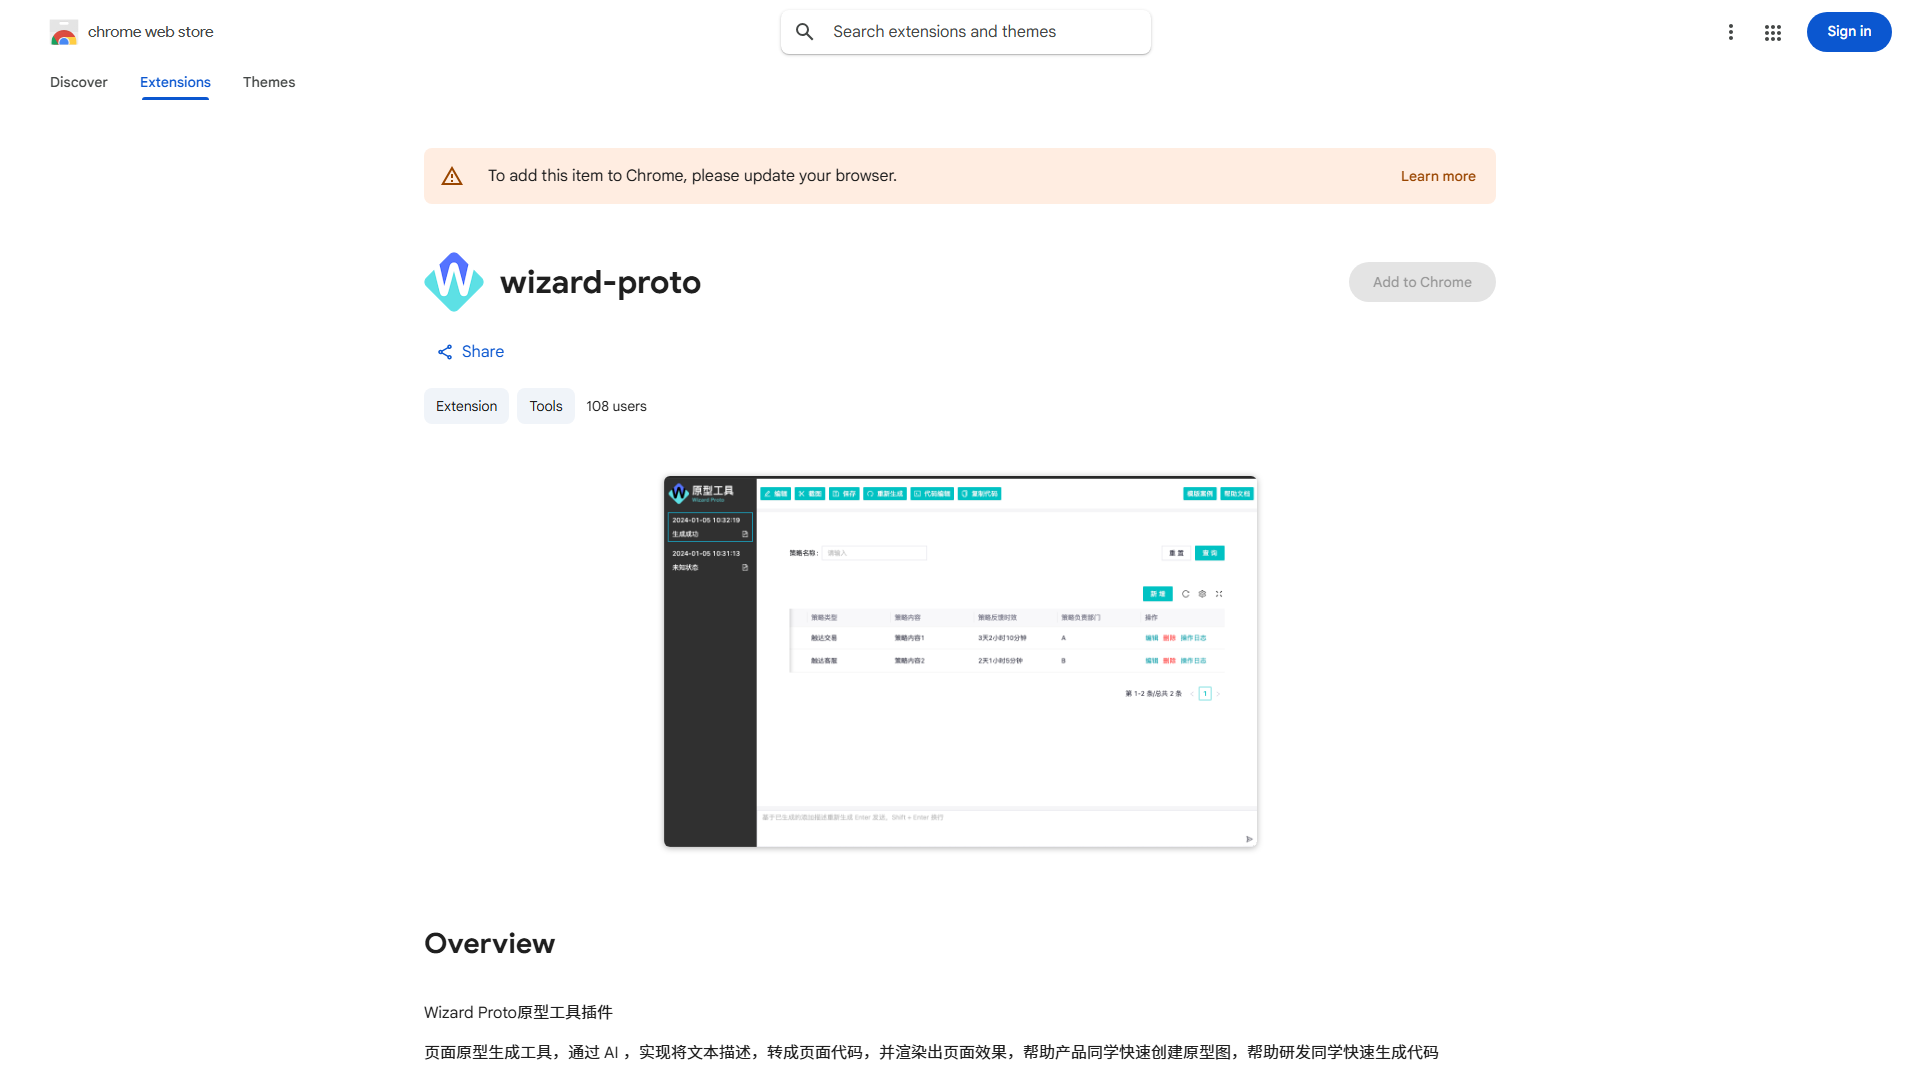Open the wizard-proto product screenshot
Image resolution: width=1920 pixels, height=1080 pixels.
[960, 661]
